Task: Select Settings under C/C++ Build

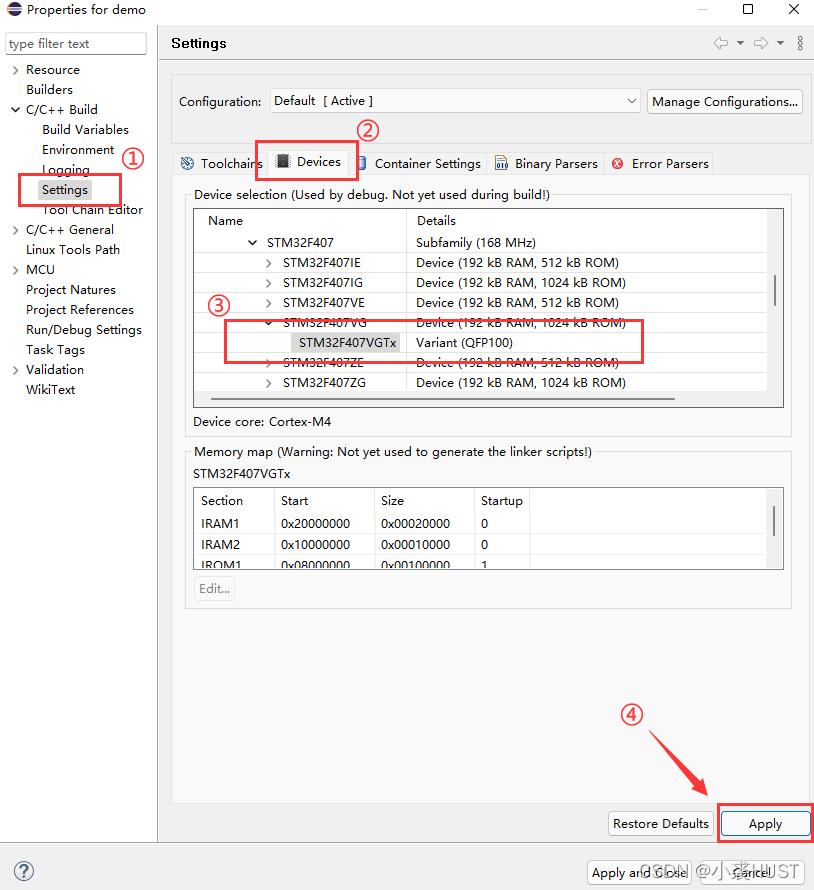Action: 65,190
